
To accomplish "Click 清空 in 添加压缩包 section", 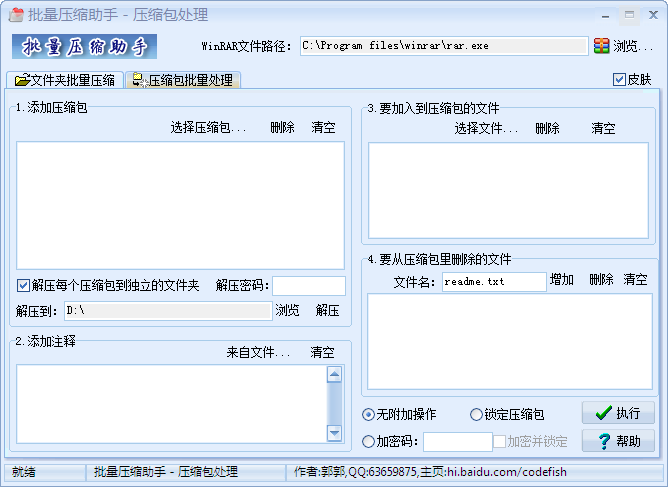I will [323, 127].
